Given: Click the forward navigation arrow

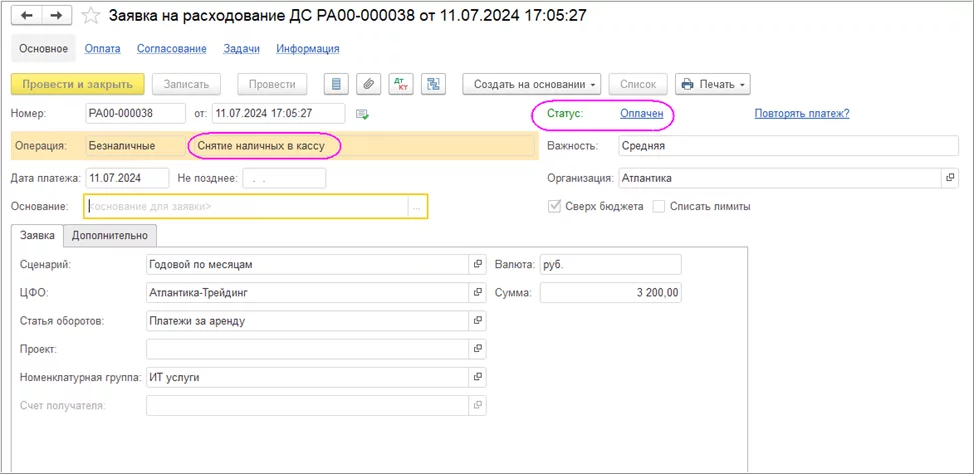Looking at the screenshot, I should (56, 15).
